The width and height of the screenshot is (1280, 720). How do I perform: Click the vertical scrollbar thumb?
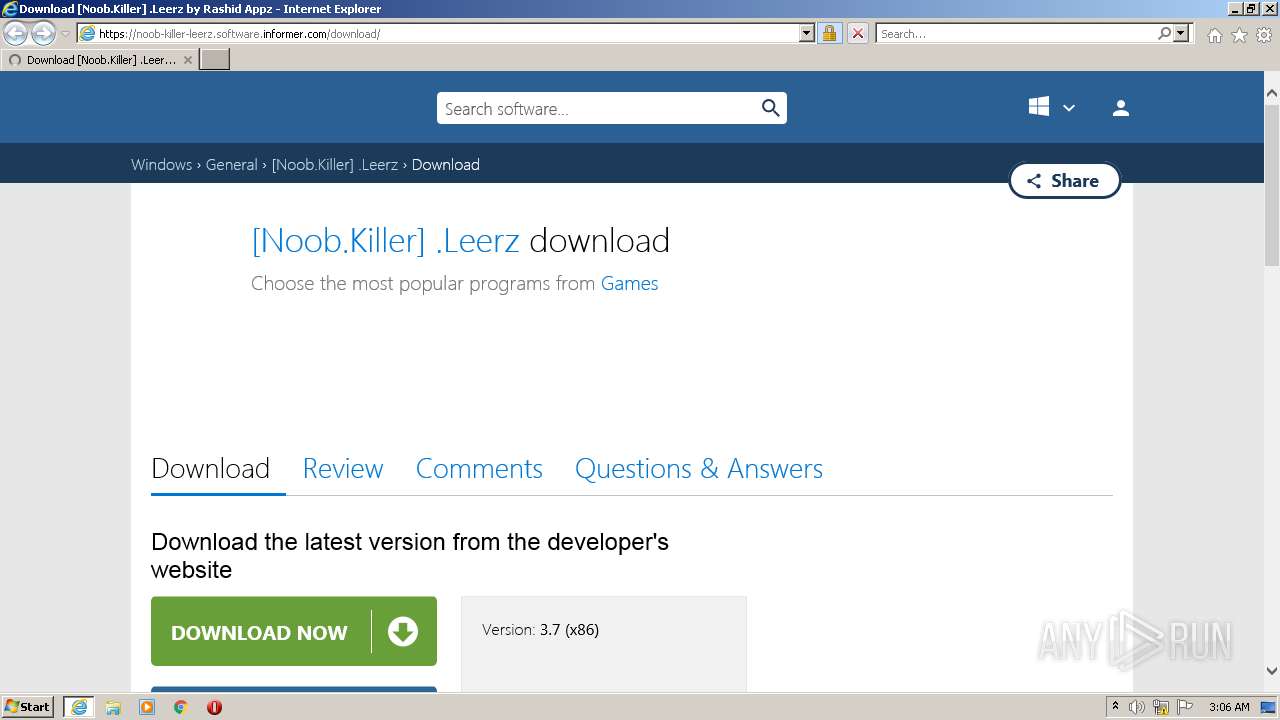tap(1272, 184)
